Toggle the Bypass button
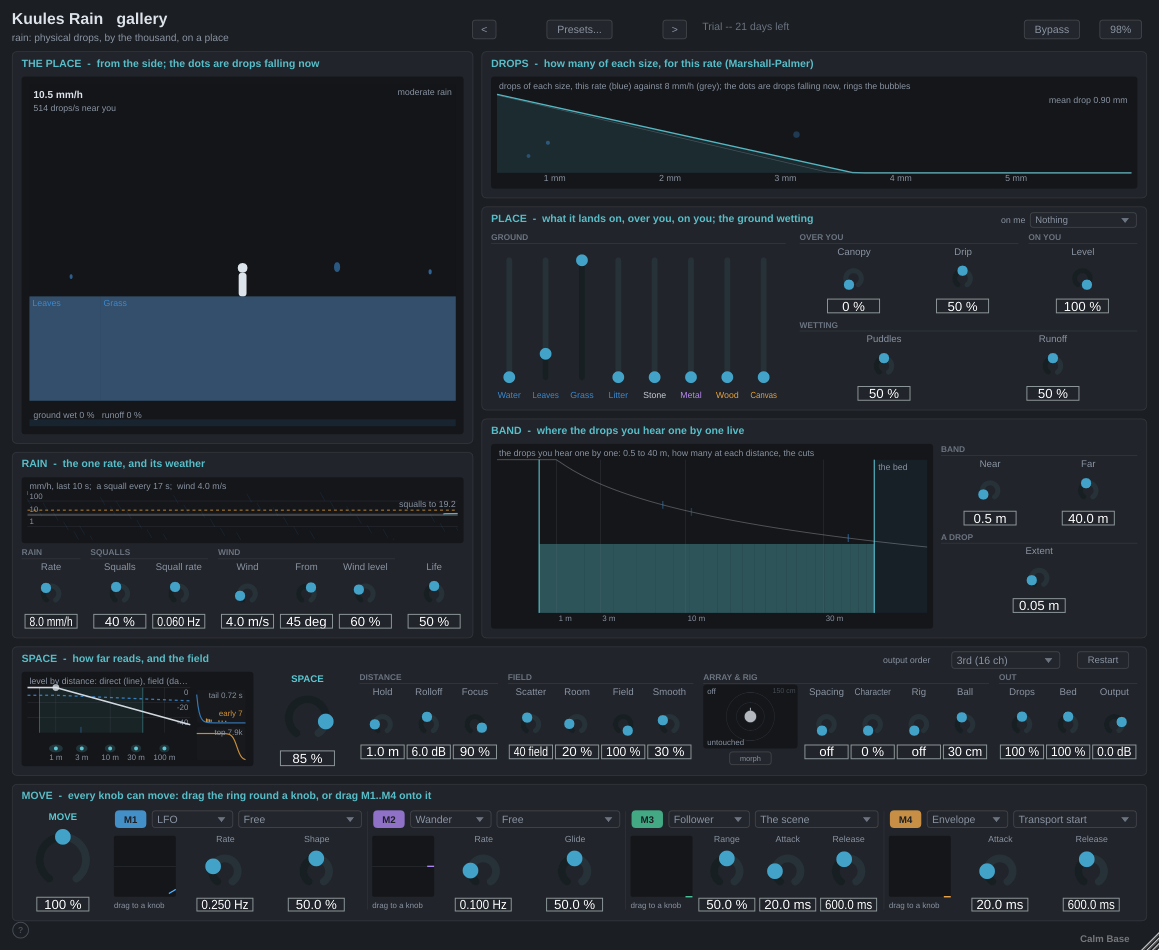The height and width of the screenshot is (950, 1159). tap(1051, 30)
